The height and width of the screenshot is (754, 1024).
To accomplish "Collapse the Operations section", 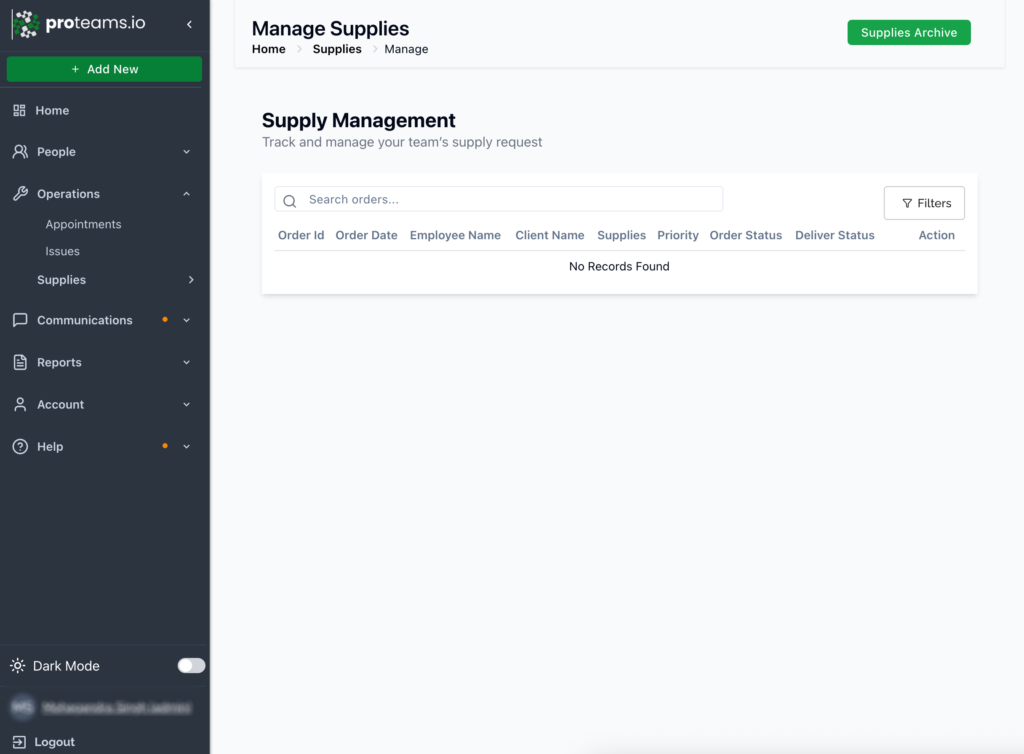I will tap(185, 193).
